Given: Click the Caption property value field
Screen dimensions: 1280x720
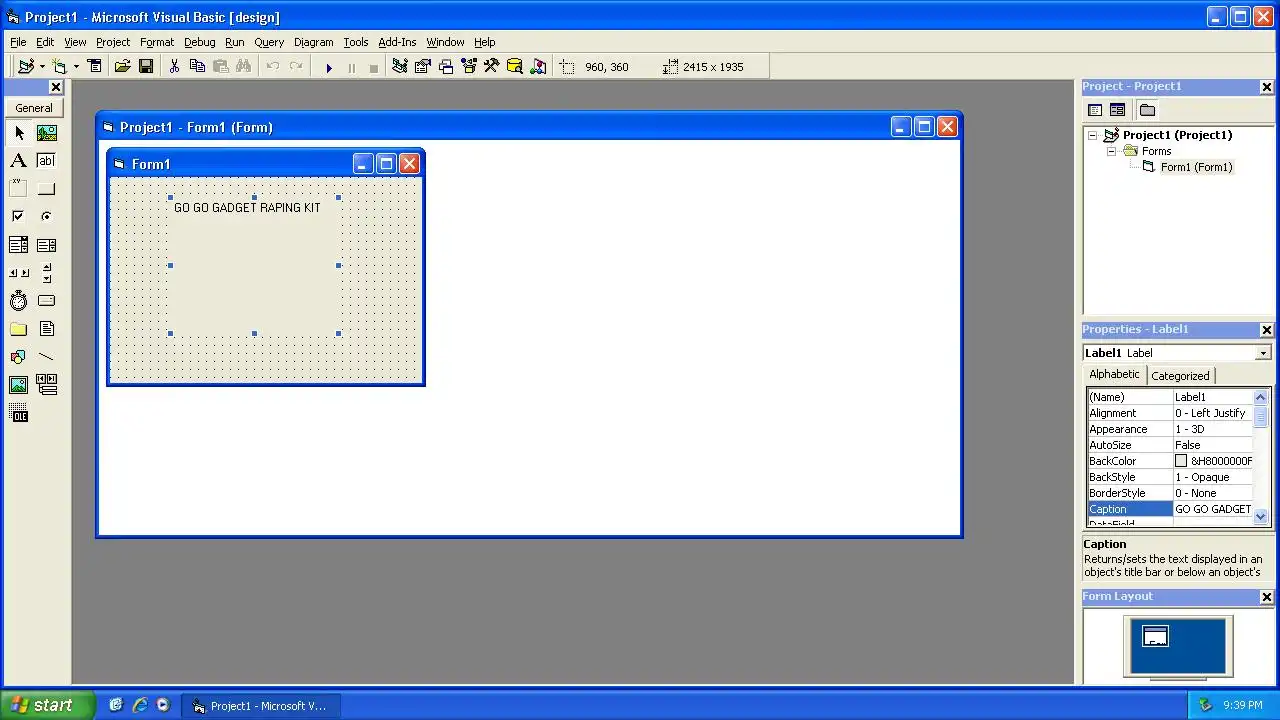Looking at the screenshot, I should 1212,509.
